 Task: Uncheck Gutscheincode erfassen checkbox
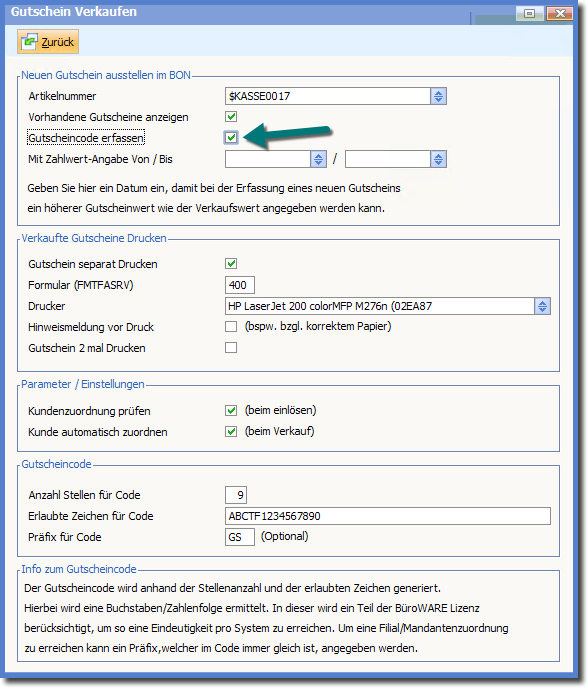point(231,138)
